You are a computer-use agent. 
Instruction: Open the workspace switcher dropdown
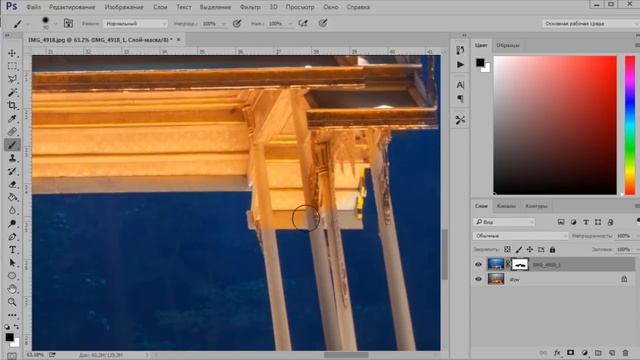pyautogui.click(x=591, y=23)
